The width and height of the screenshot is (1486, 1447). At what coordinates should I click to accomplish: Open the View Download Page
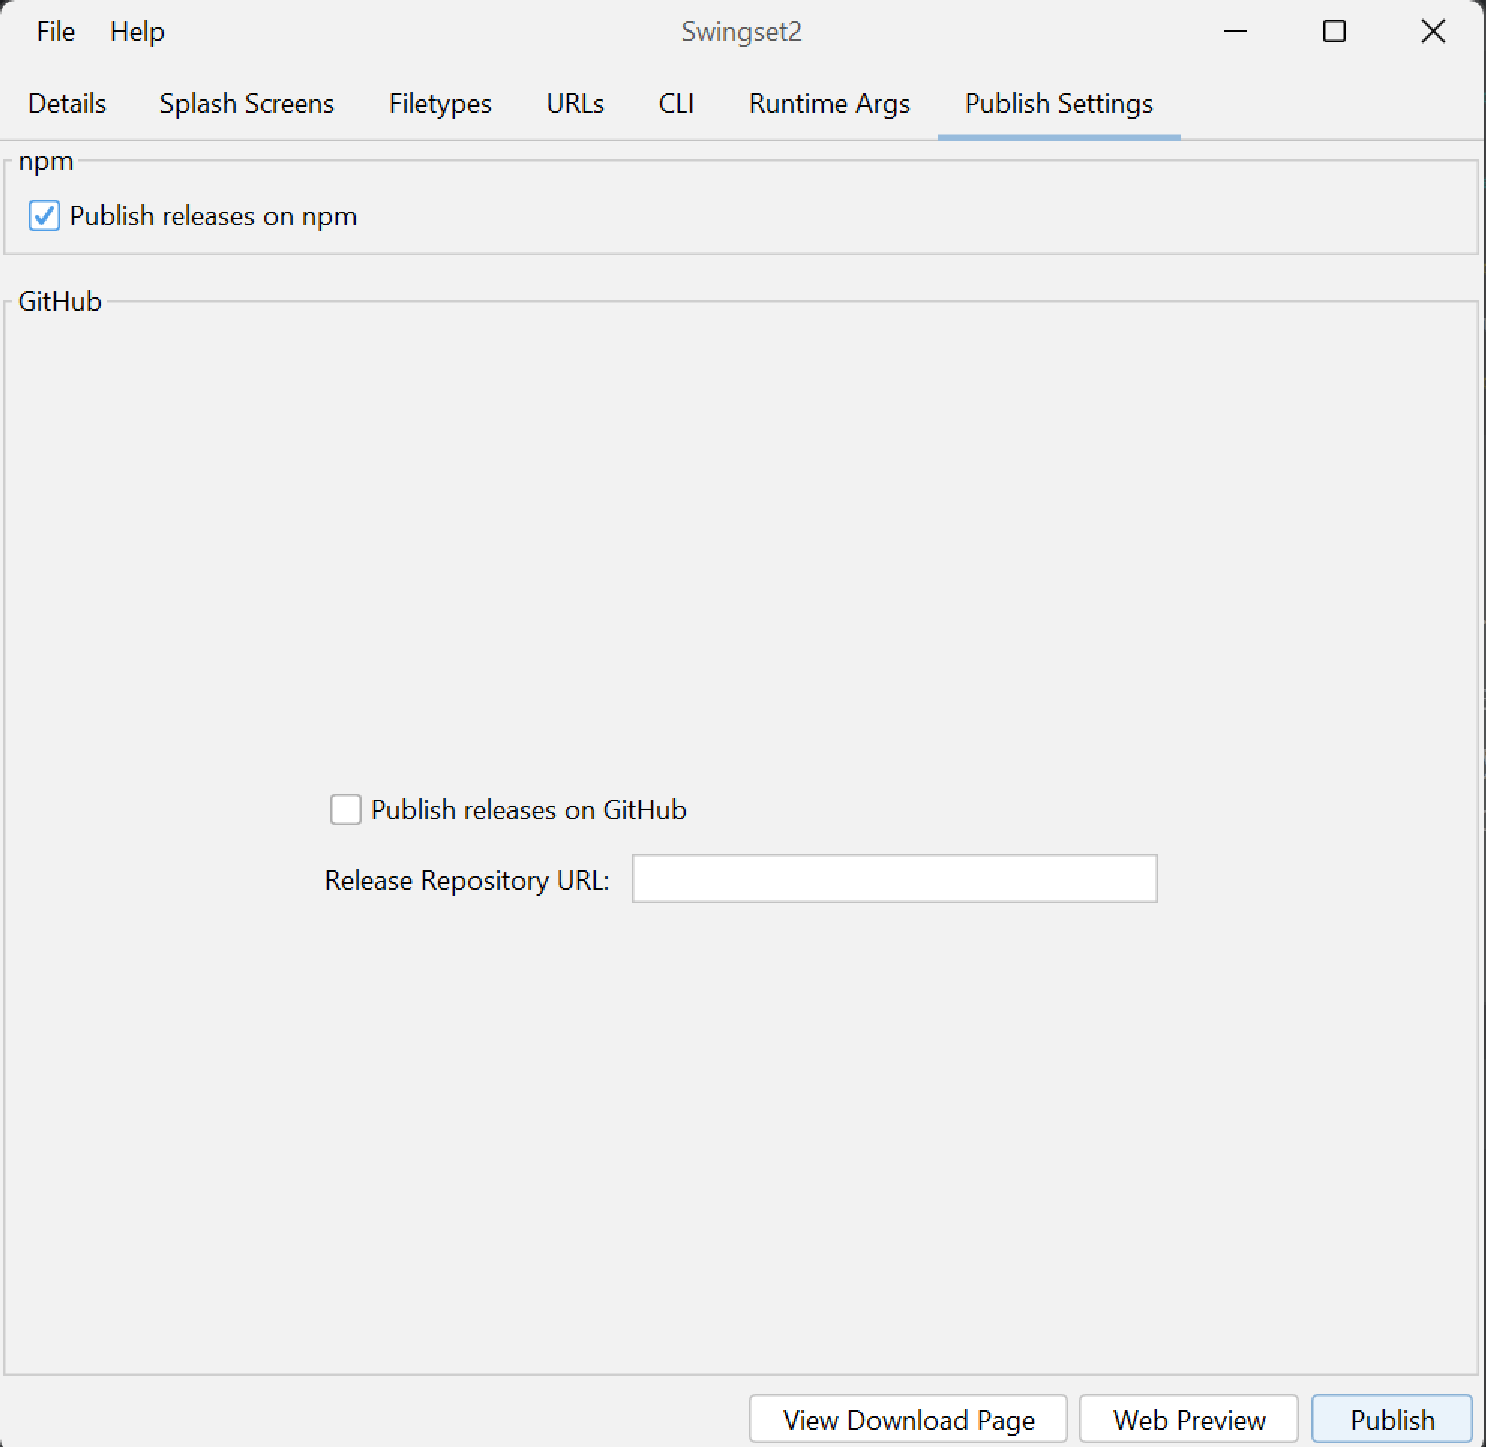(x=907, y=1419)
